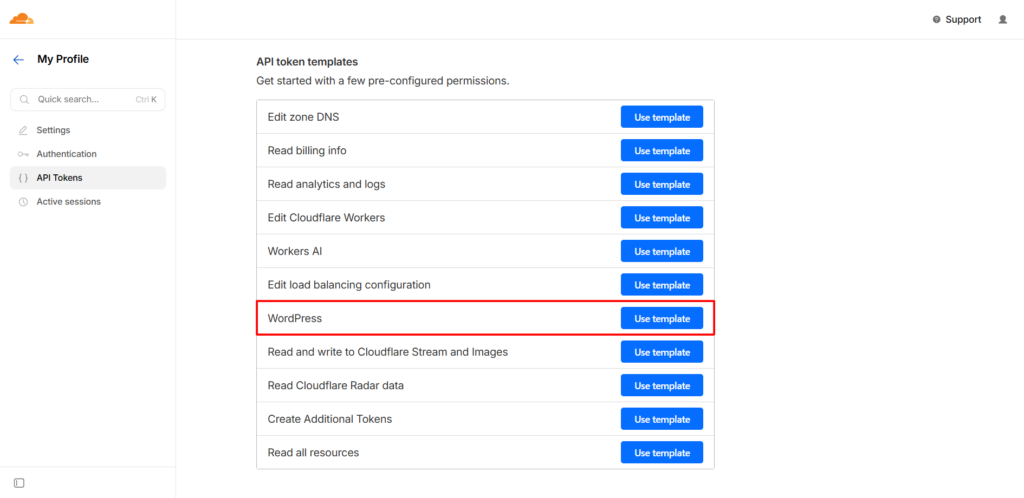1024x498 pixels.
Task: Click the Quick search magnifier icon
Action: click(24, 100)
